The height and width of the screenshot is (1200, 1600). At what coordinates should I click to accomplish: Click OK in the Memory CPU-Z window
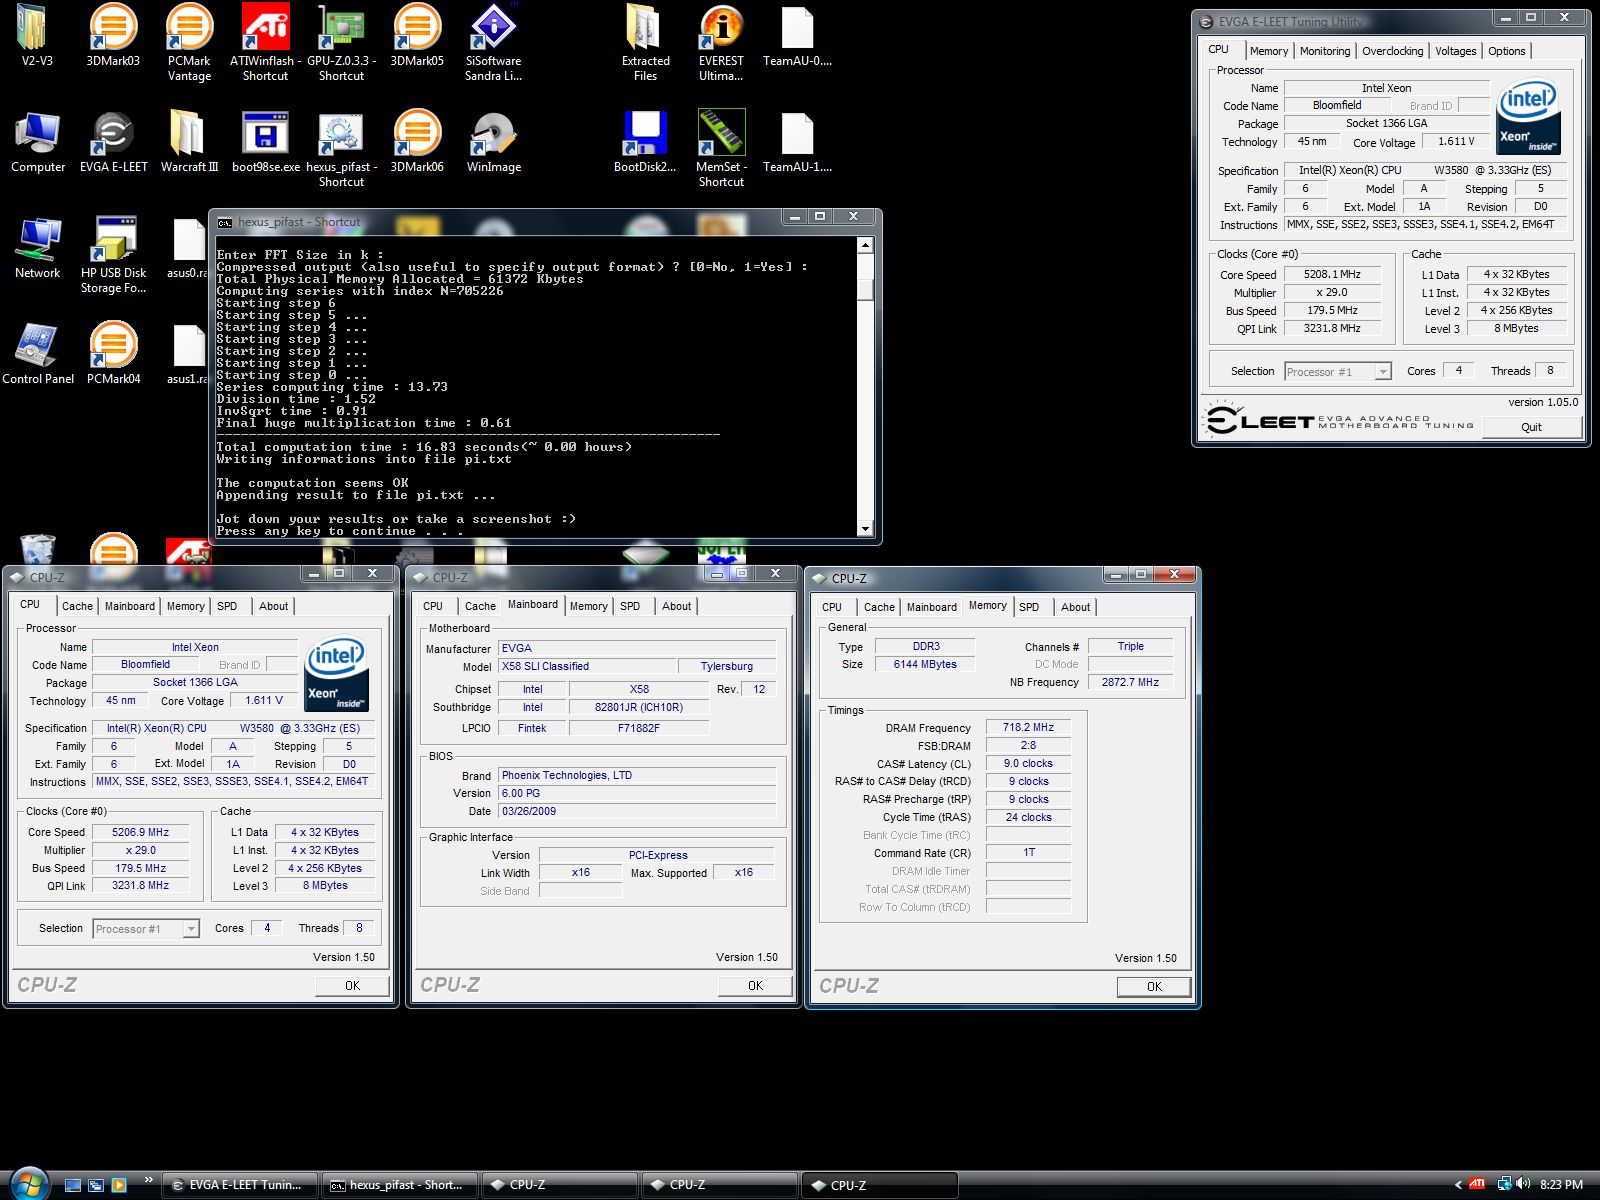pos(1154,987)
